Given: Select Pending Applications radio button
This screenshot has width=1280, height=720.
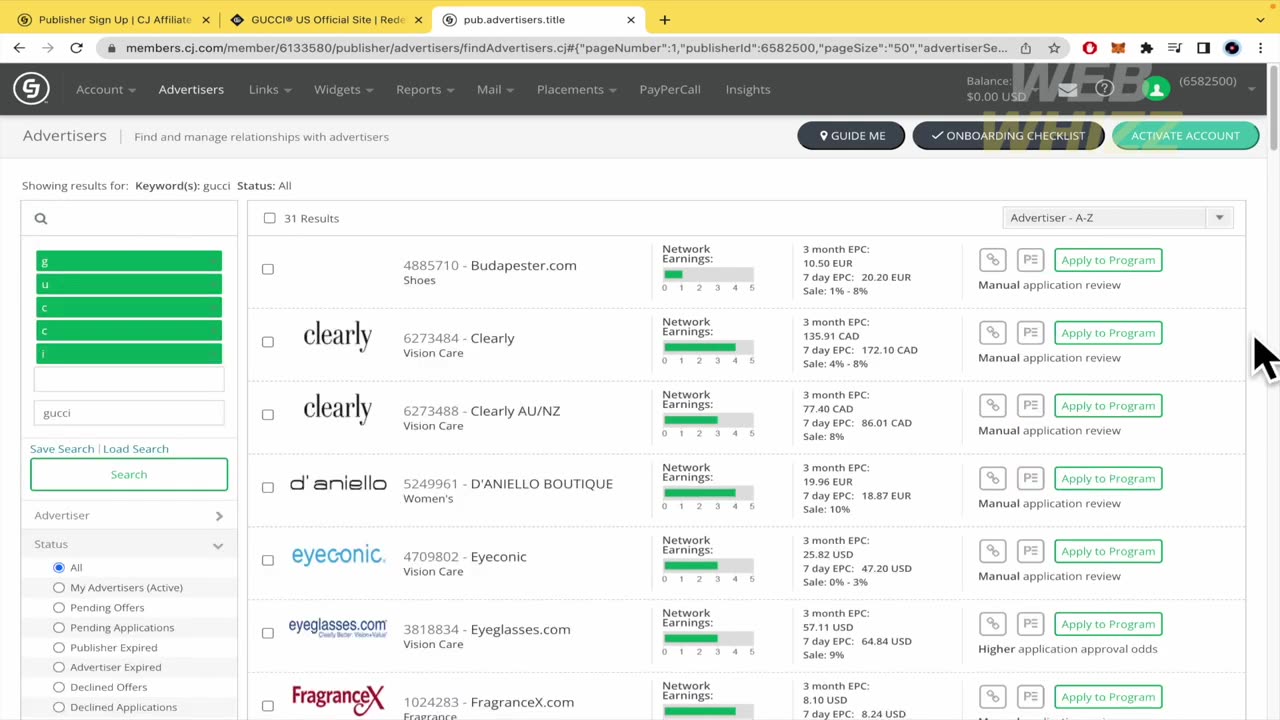Looking at the screenshot, I should coord(59,627).
